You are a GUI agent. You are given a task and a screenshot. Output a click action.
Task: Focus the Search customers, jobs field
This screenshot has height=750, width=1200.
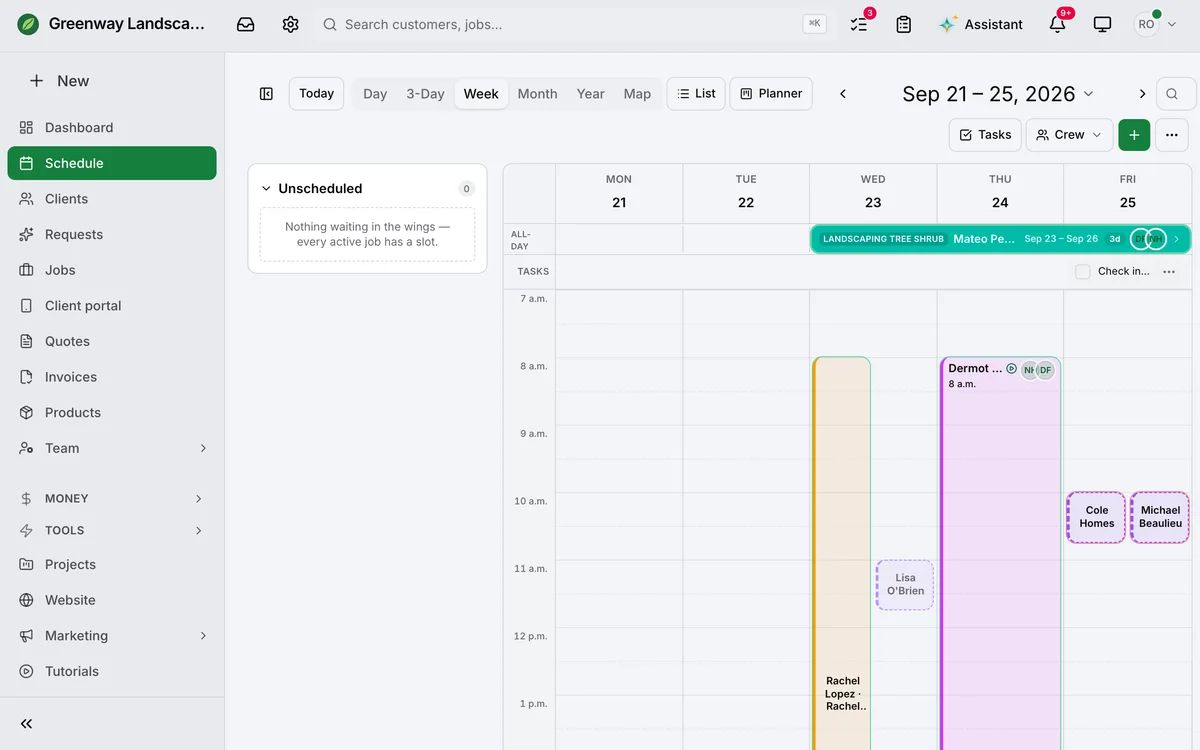pos(574,24)
